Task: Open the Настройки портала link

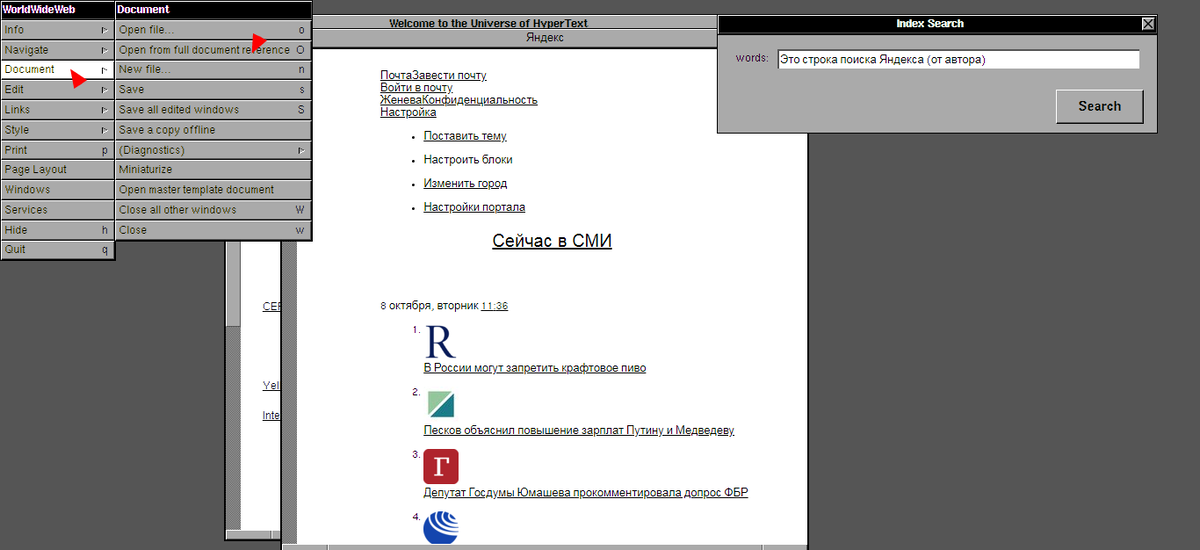Action: pos(474,208)
